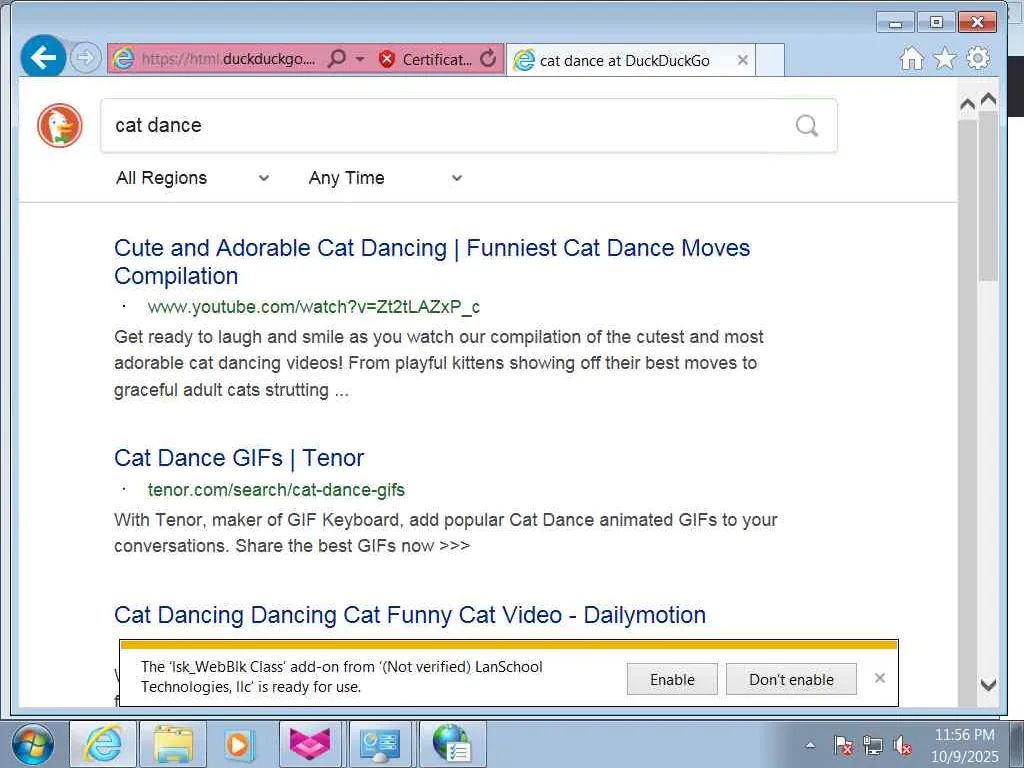The height and width of the screenshot is (768, 1024).
Task: Open the globe checklist taskbar app
Action: (x=453, y=744)
